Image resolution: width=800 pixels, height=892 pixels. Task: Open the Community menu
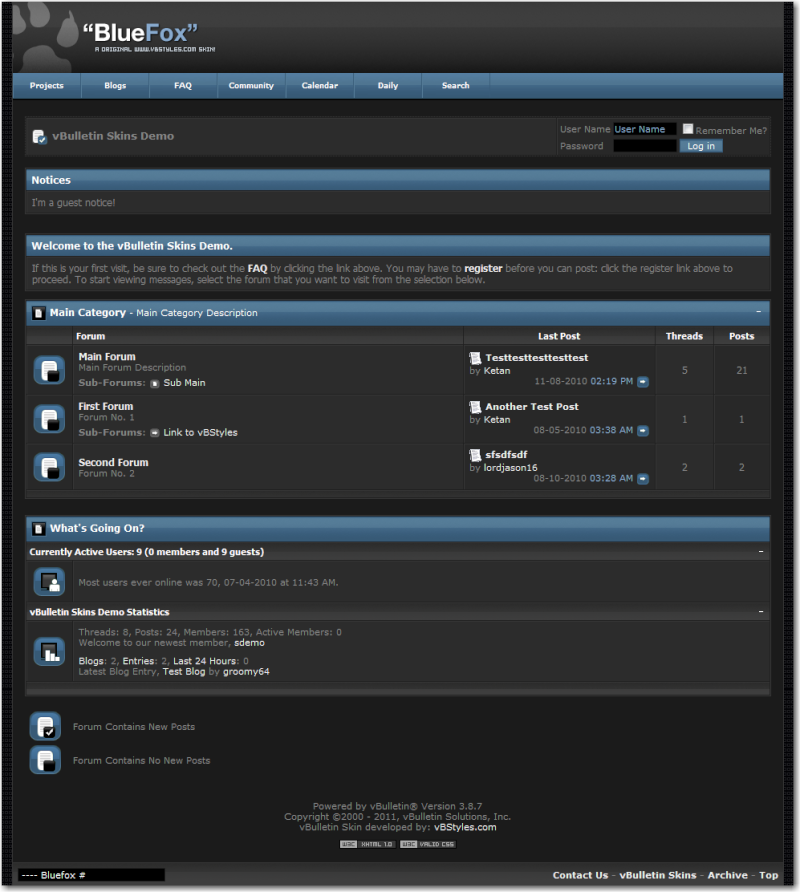point(251,85)
